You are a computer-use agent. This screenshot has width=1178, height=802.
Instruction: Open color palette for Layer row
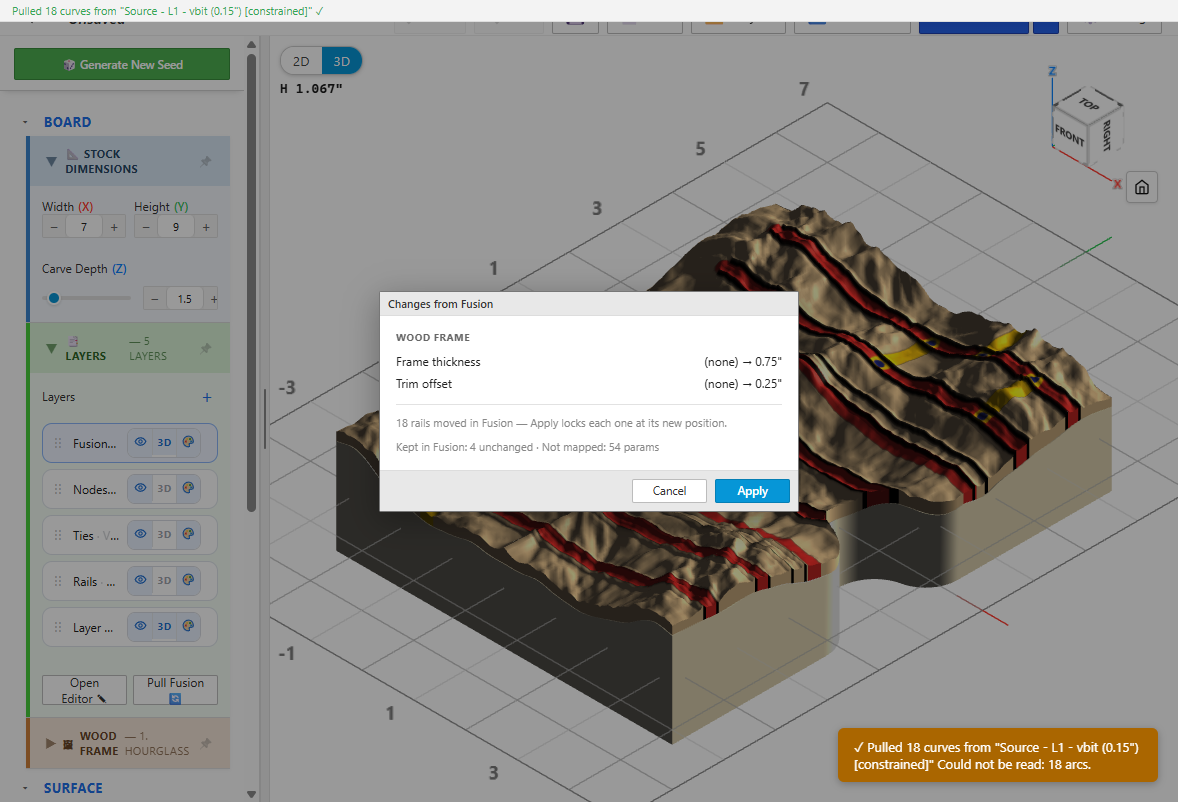(x=189, y=626)
